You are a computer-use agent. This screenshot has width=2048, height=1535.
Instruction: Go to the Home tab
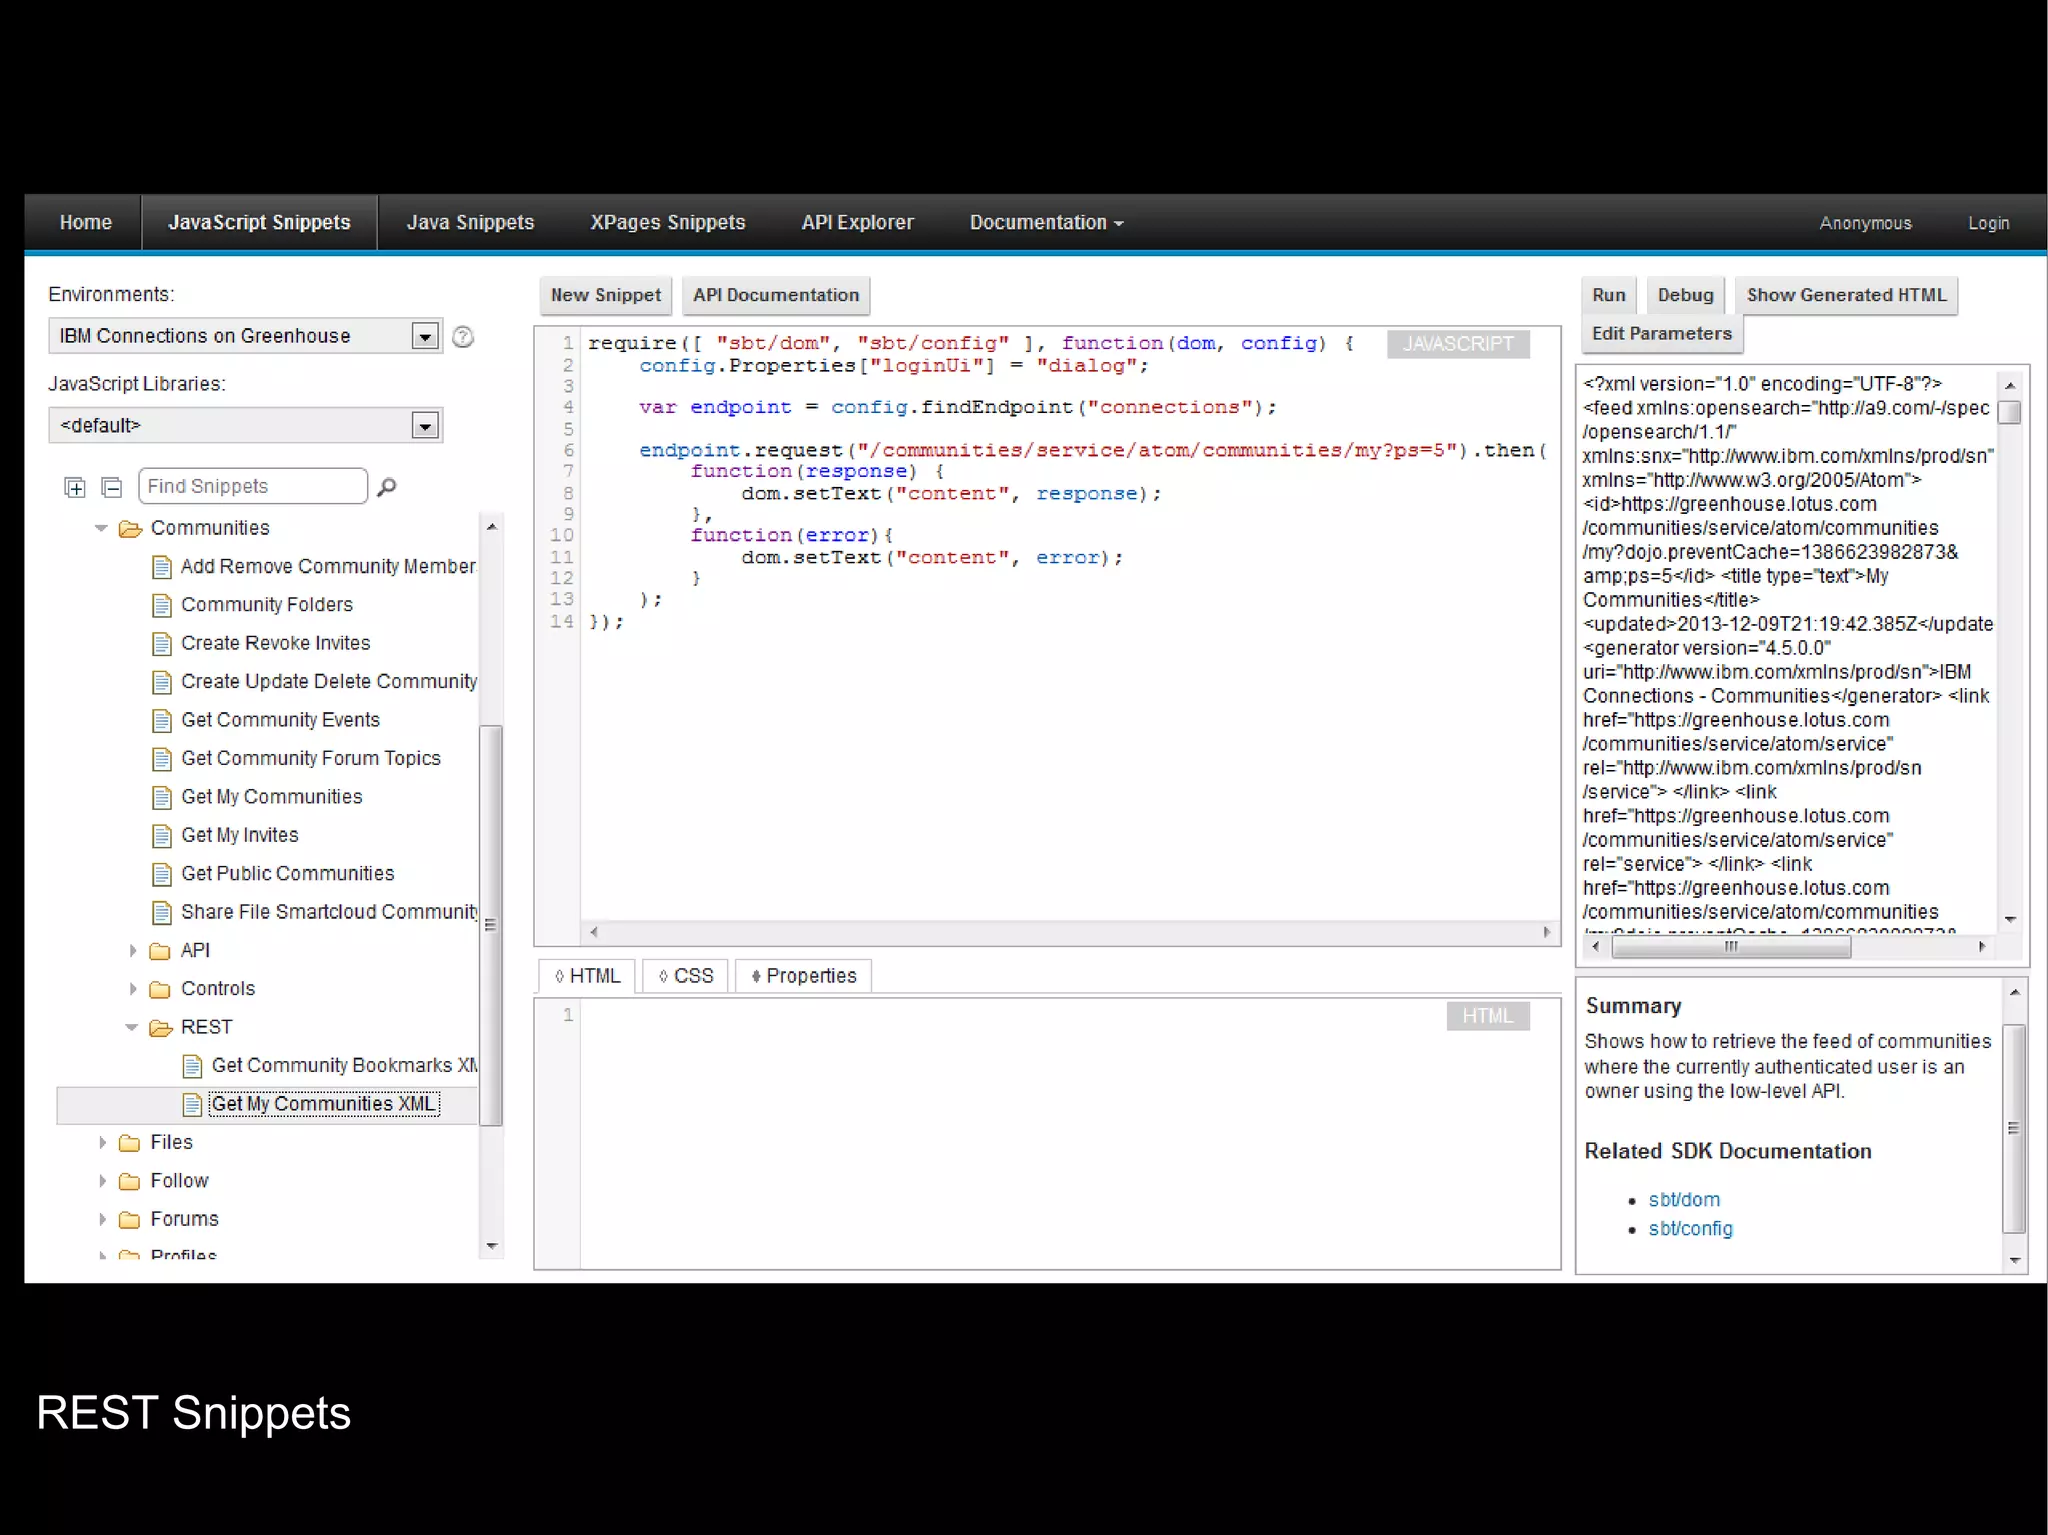(85, 223)
